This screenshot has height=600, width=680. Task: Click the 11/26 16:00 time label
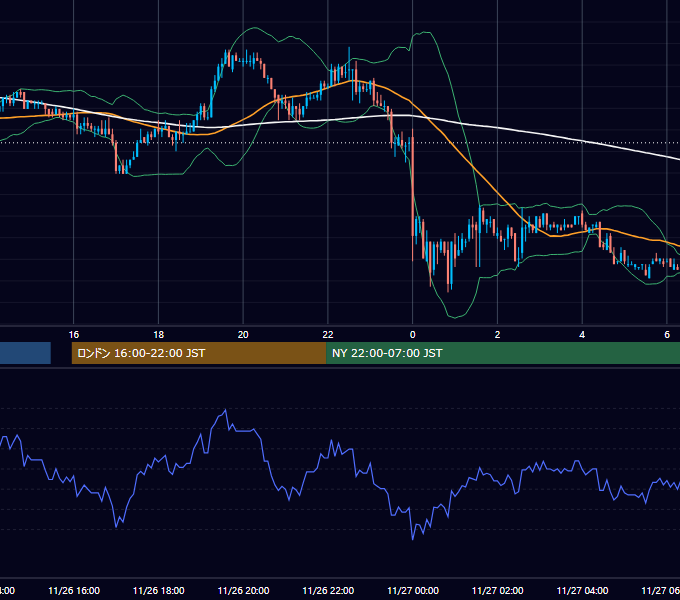74,590
